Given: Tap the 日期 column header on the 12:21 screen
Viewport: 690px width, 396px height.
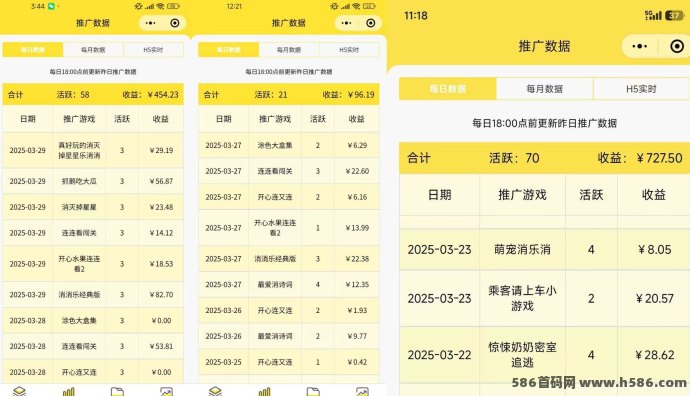Looking at the screenshot, I should coord(224,119).
